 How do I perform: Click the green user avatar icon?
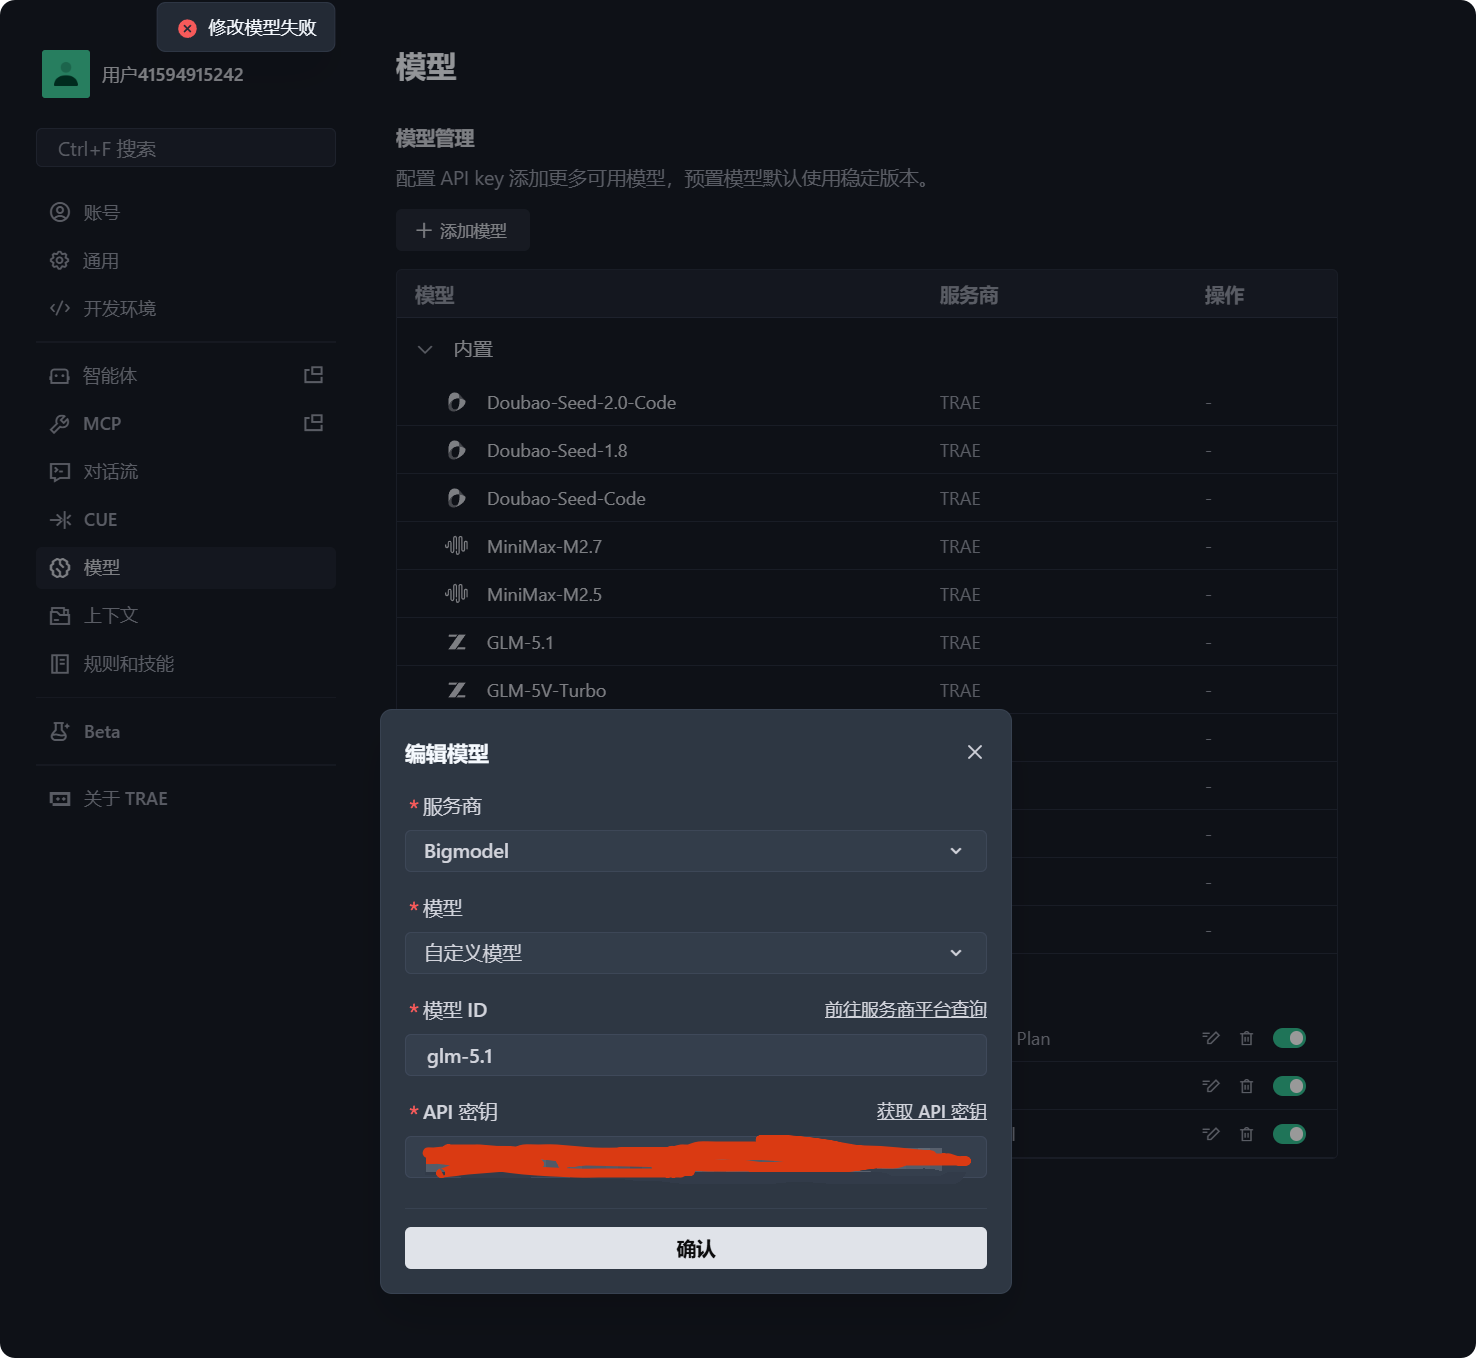pyautogui.click(x=66, y=74)
